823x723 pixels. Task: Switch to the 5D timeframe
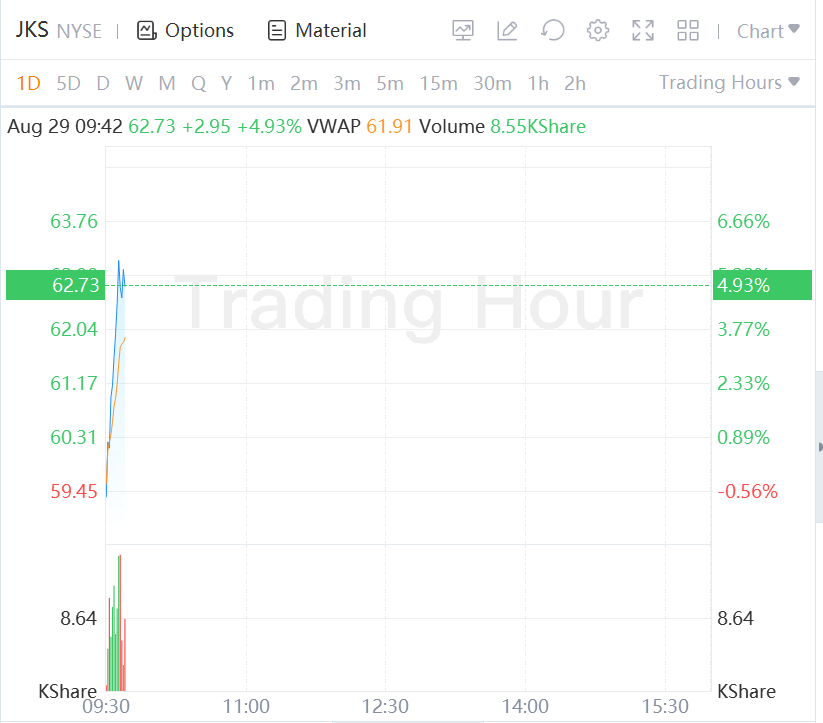[x=68, y=83]
